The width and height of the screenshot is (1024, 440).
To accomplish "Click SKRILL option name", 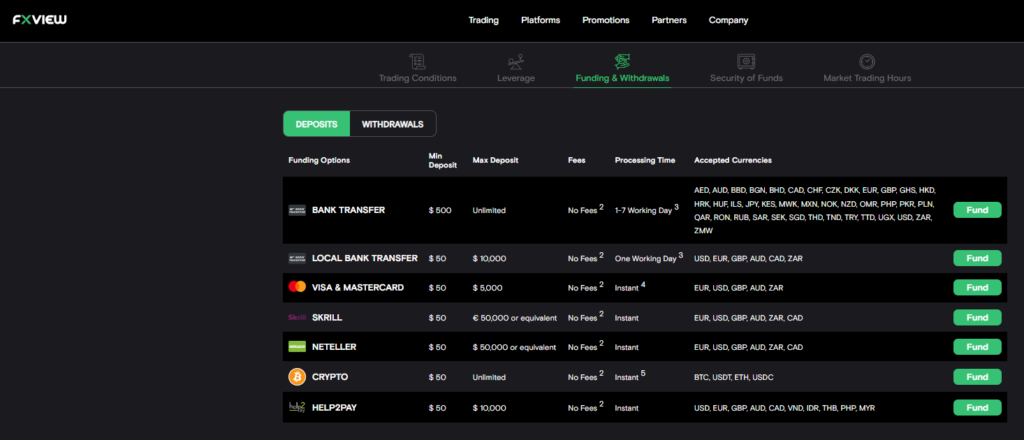I will click(x=327, y=317).
